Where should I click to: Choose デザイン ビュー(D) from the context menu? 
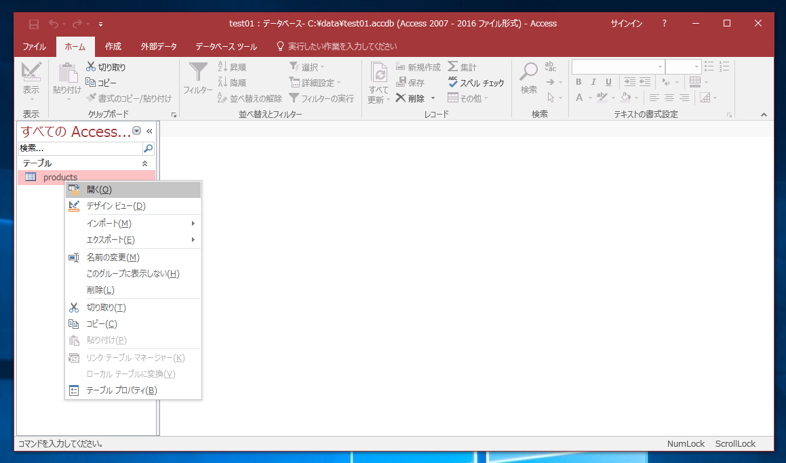point(133,206)
